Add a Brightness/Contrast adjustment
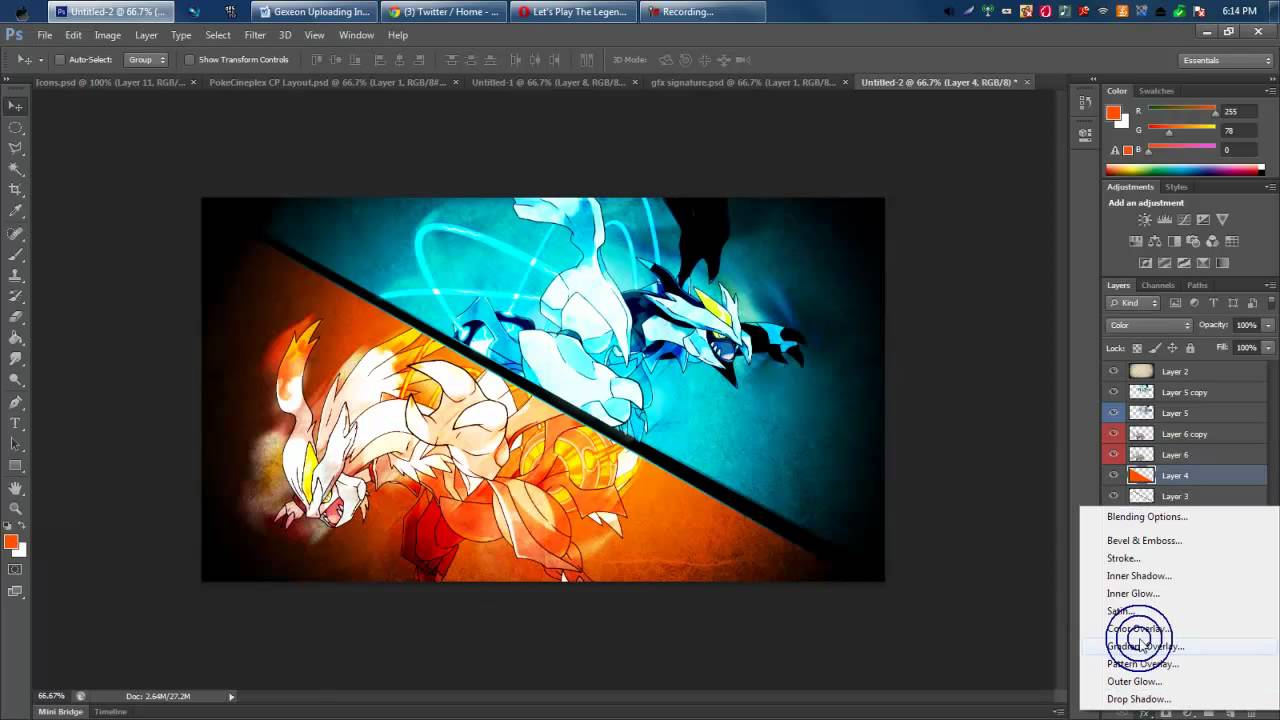The height and width of the screenshot is (720, 1280). 1145,220
